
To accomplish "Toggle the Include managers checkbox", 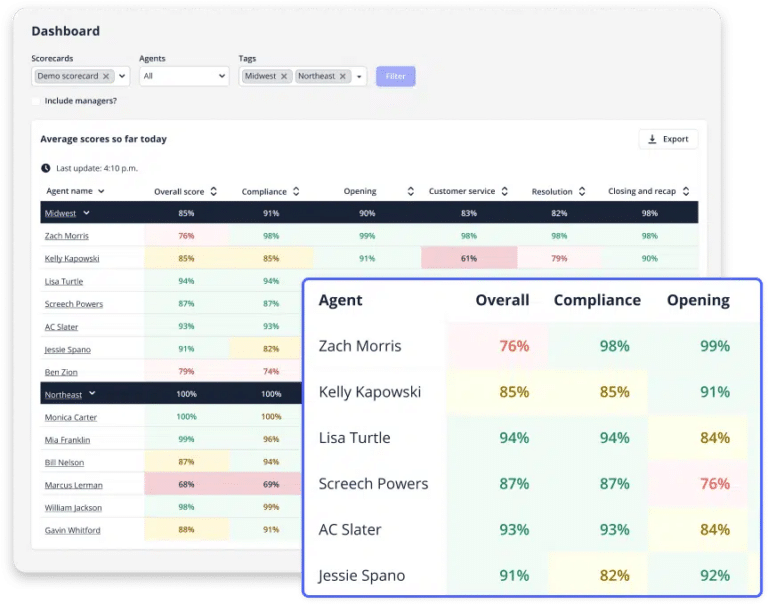I will click(36, 101).
